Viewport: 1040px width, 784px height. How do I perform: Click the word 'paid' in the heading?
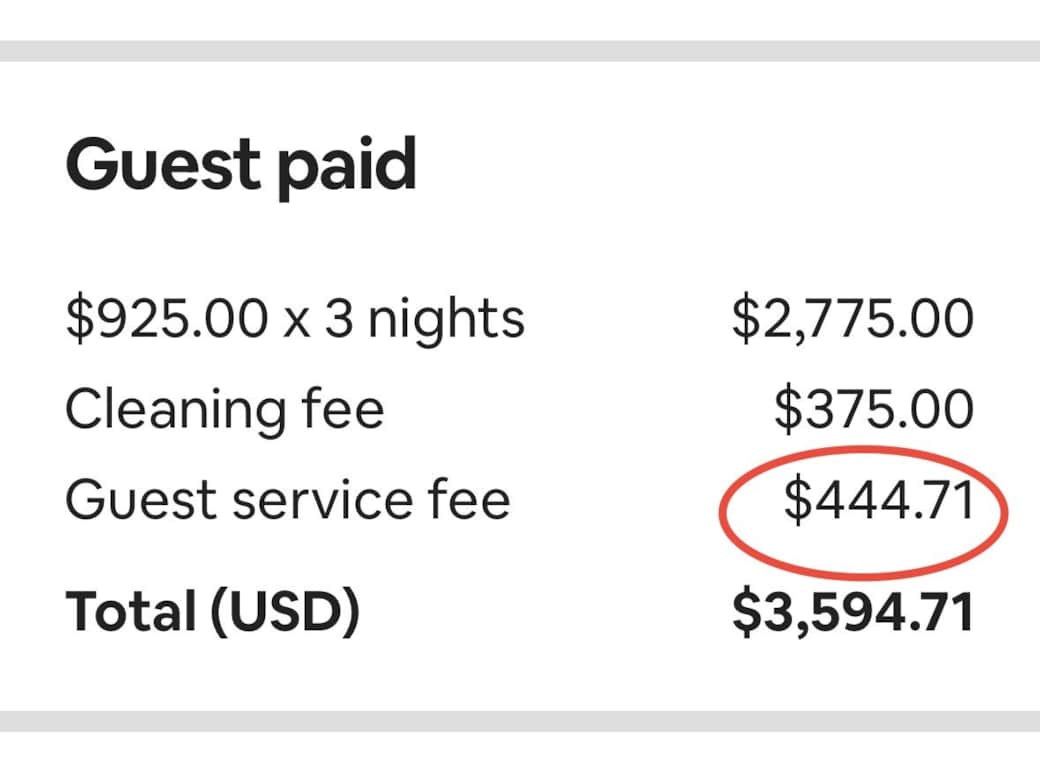point(346,167)
